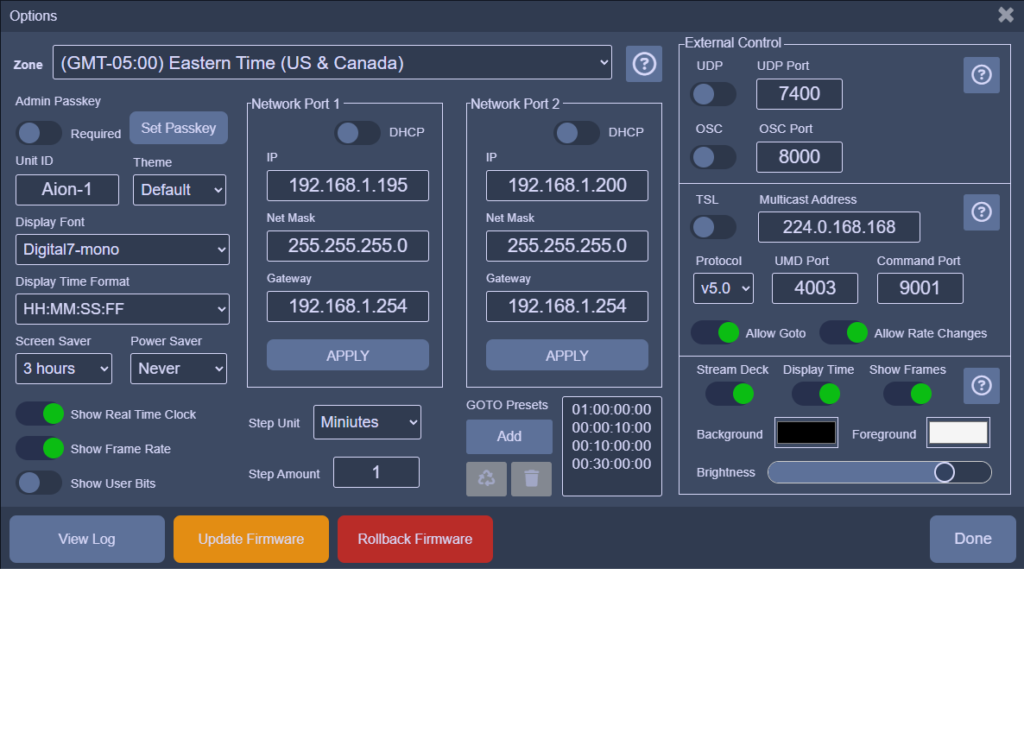Screen dimensions: 1024x739
Task: Open help icon in Stream Deck section
Action: coord(981,385)
